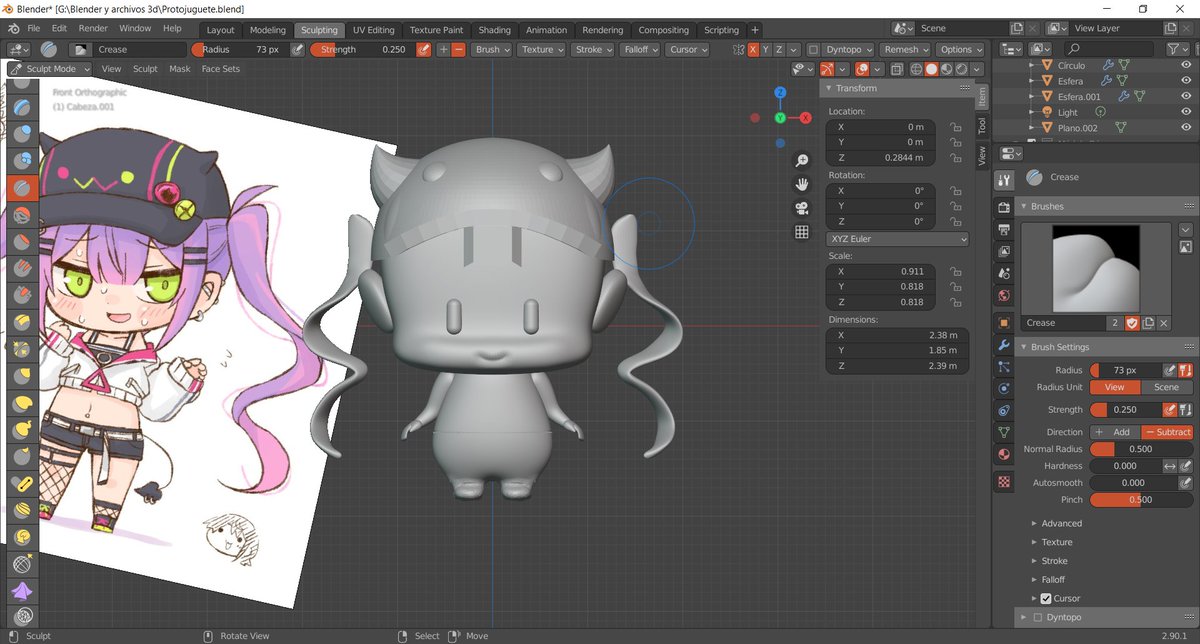Toggle the lock for Location X
This screenshot has height=644, width=1200.
click(956, 127)
